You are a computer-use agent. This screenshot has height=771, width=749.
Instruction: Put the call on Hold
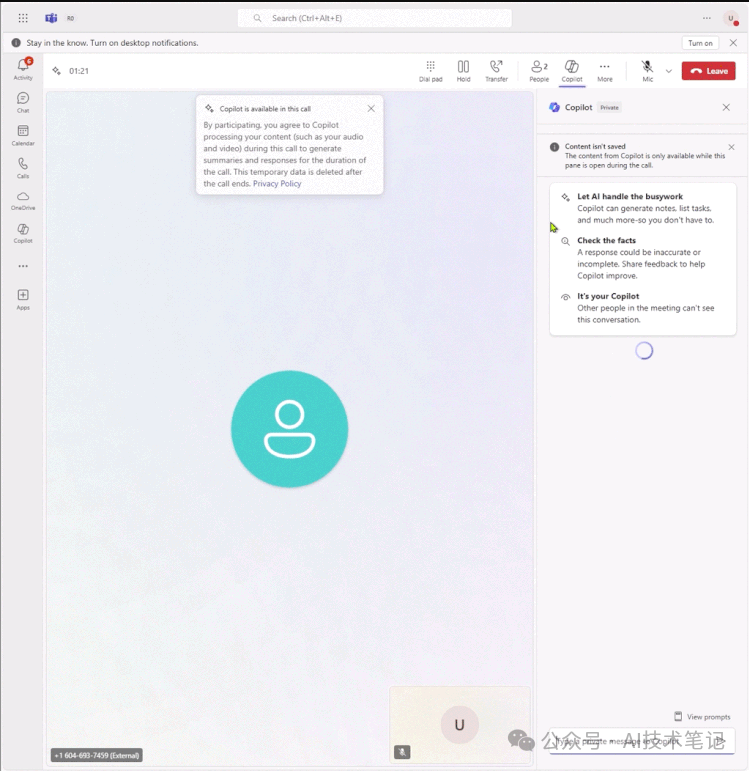point(463,71)
